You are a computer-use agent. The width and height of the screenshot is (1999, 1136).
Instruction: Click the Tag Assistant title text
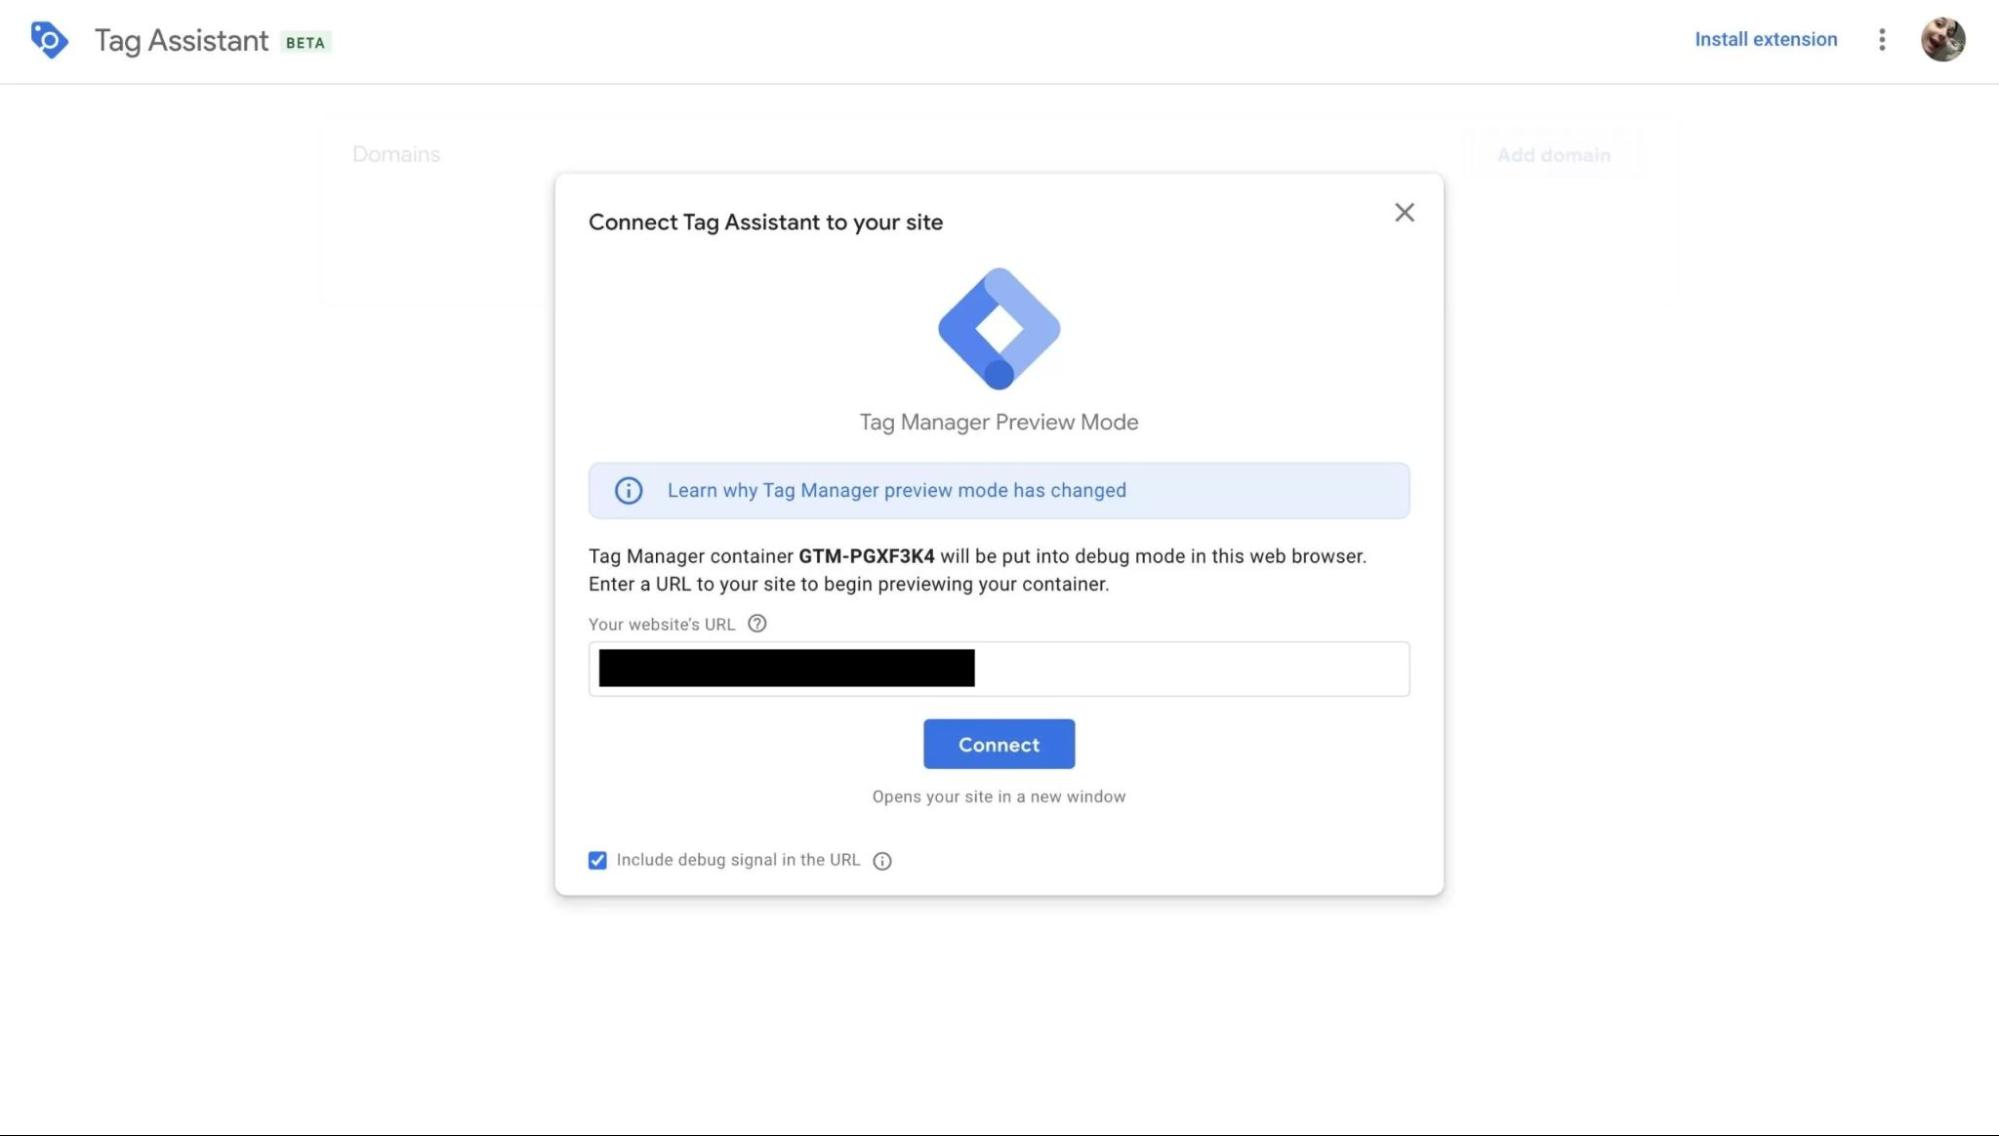[x=181, y=40]
